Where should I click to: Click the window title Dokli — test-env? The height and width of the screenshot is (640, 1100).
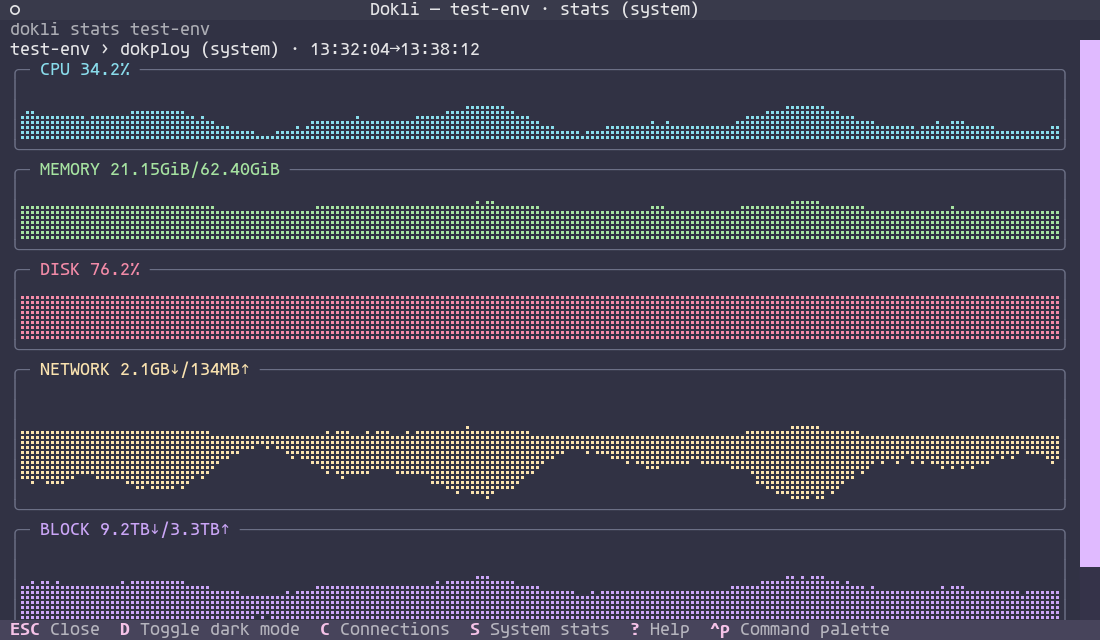tap(450, 10)
